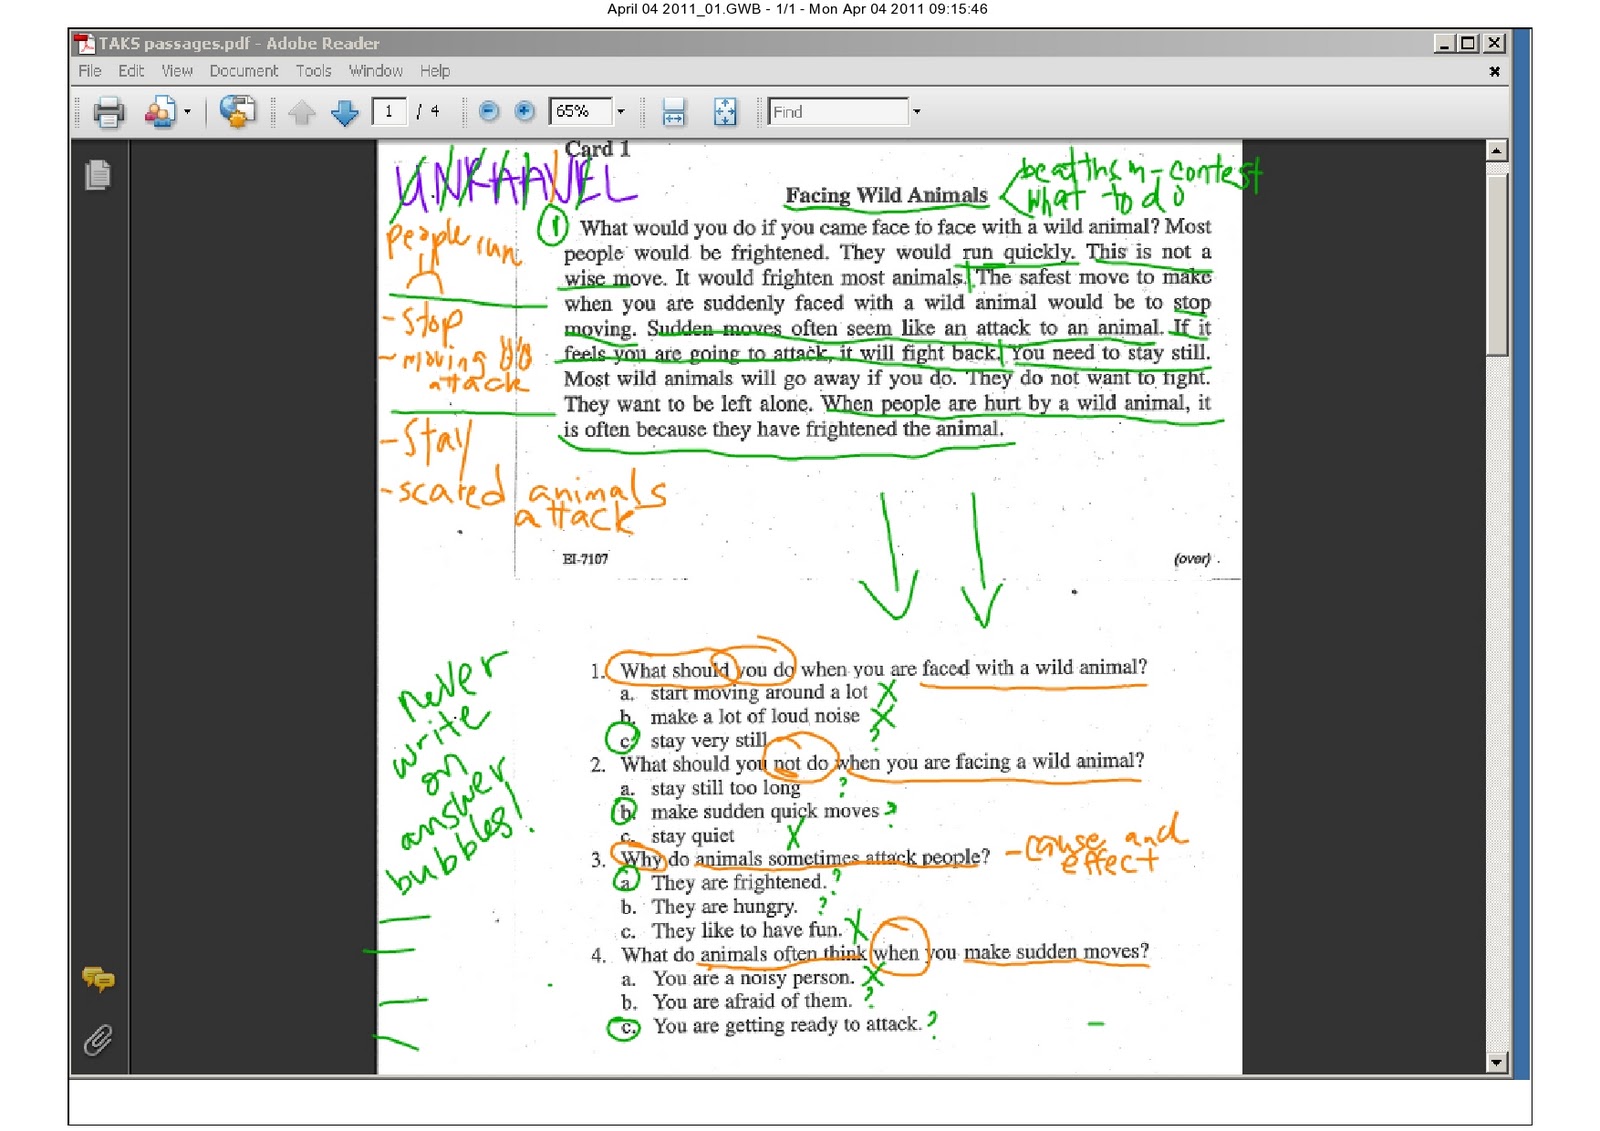Open the Help menu

coord(435,71)
